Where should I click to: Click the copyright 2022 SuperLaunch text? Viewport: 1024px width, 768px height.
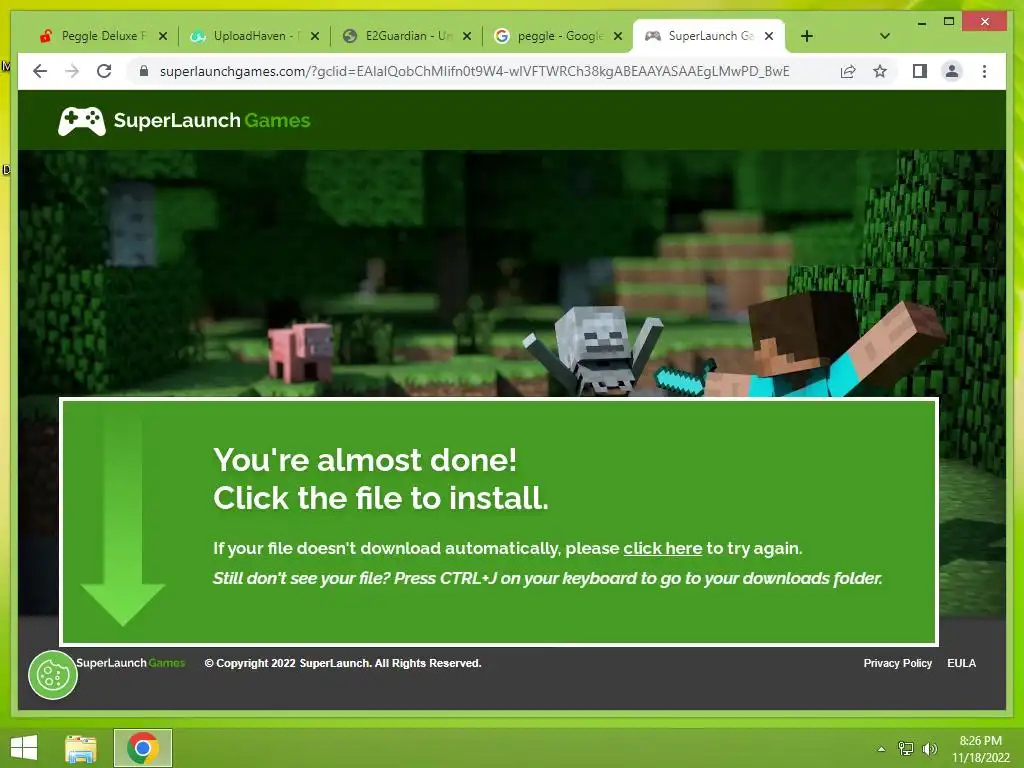pos(343,663)
